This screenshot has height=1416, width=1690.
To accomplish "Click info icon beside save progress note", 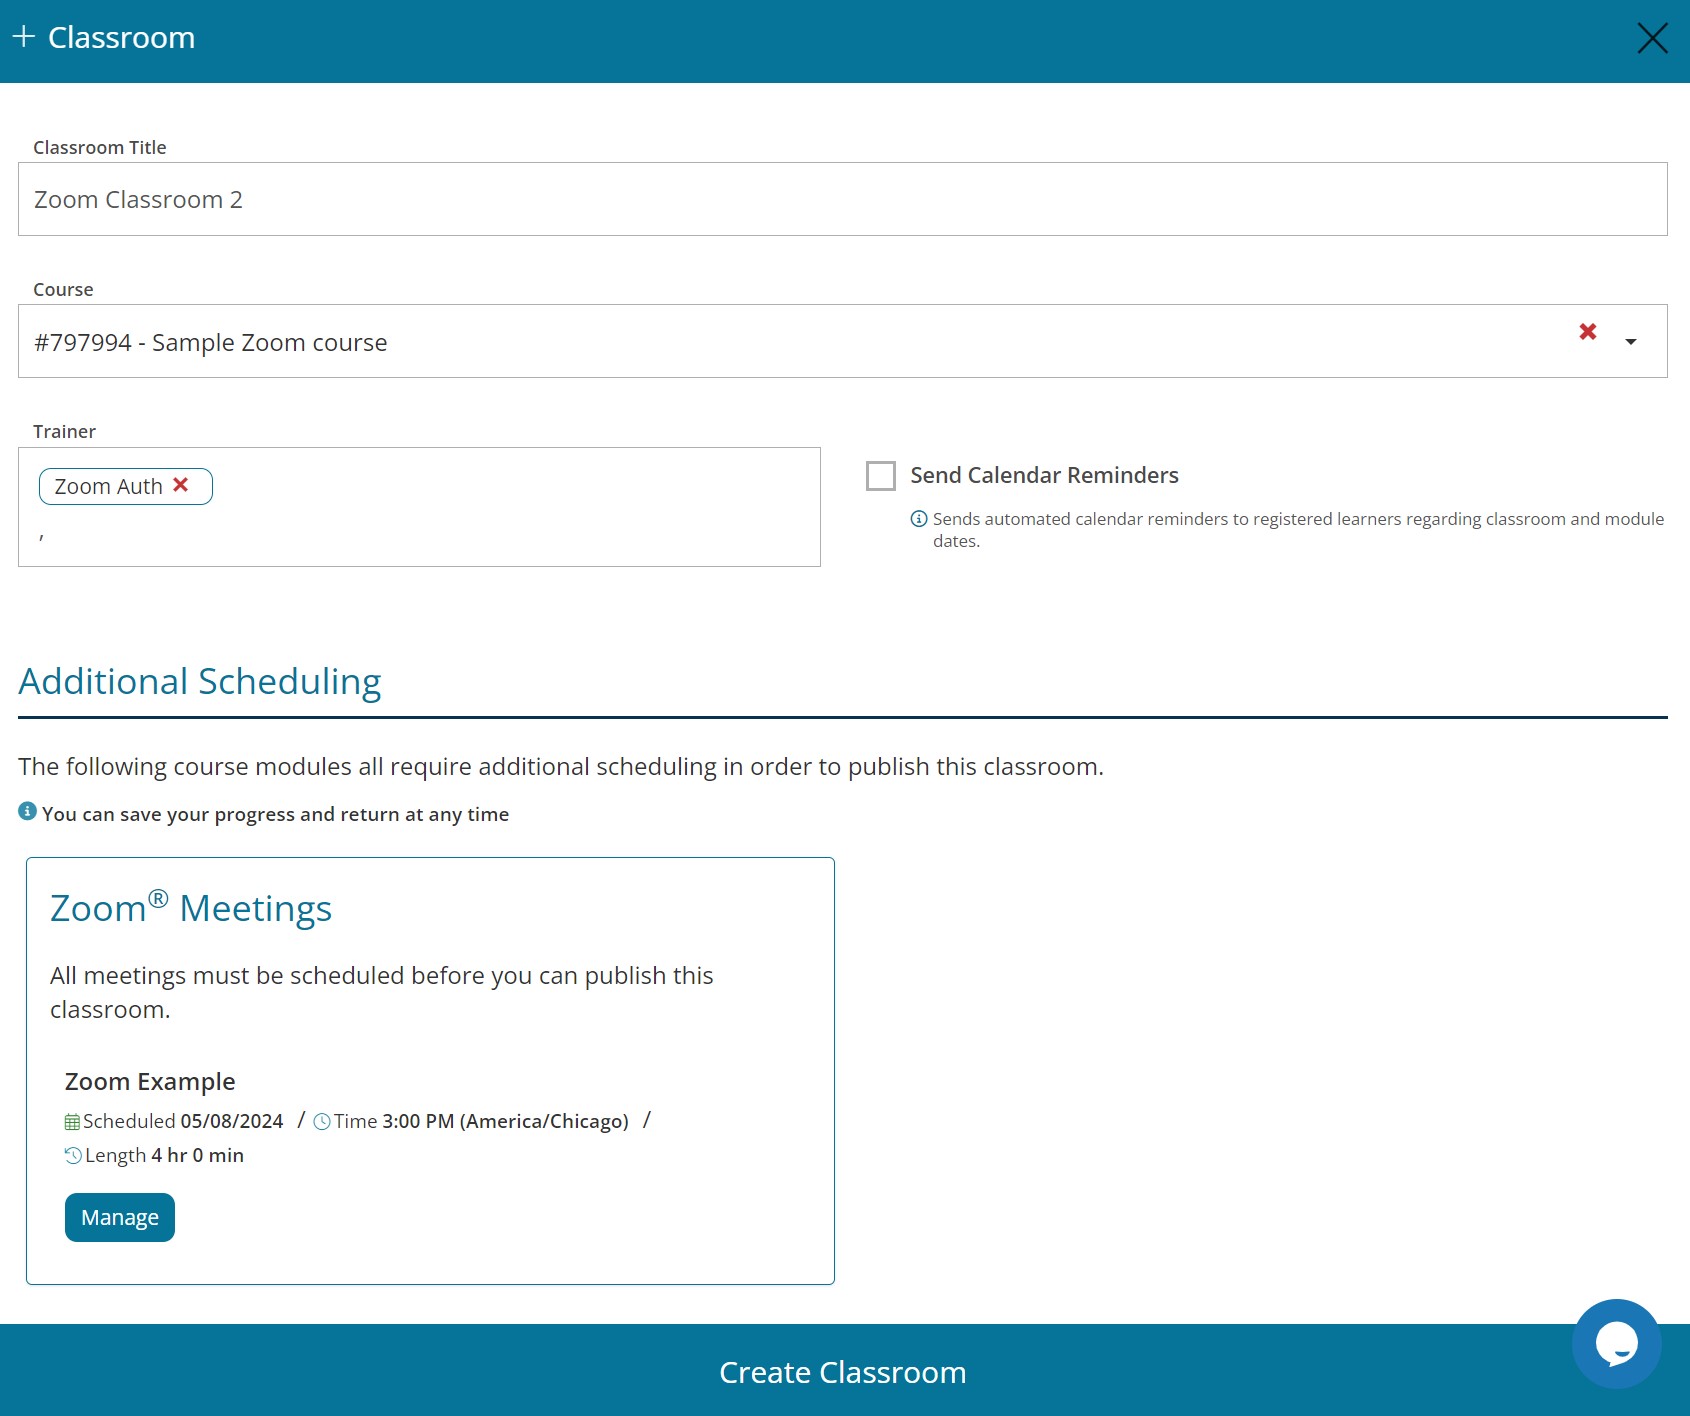I will point(28,812).
